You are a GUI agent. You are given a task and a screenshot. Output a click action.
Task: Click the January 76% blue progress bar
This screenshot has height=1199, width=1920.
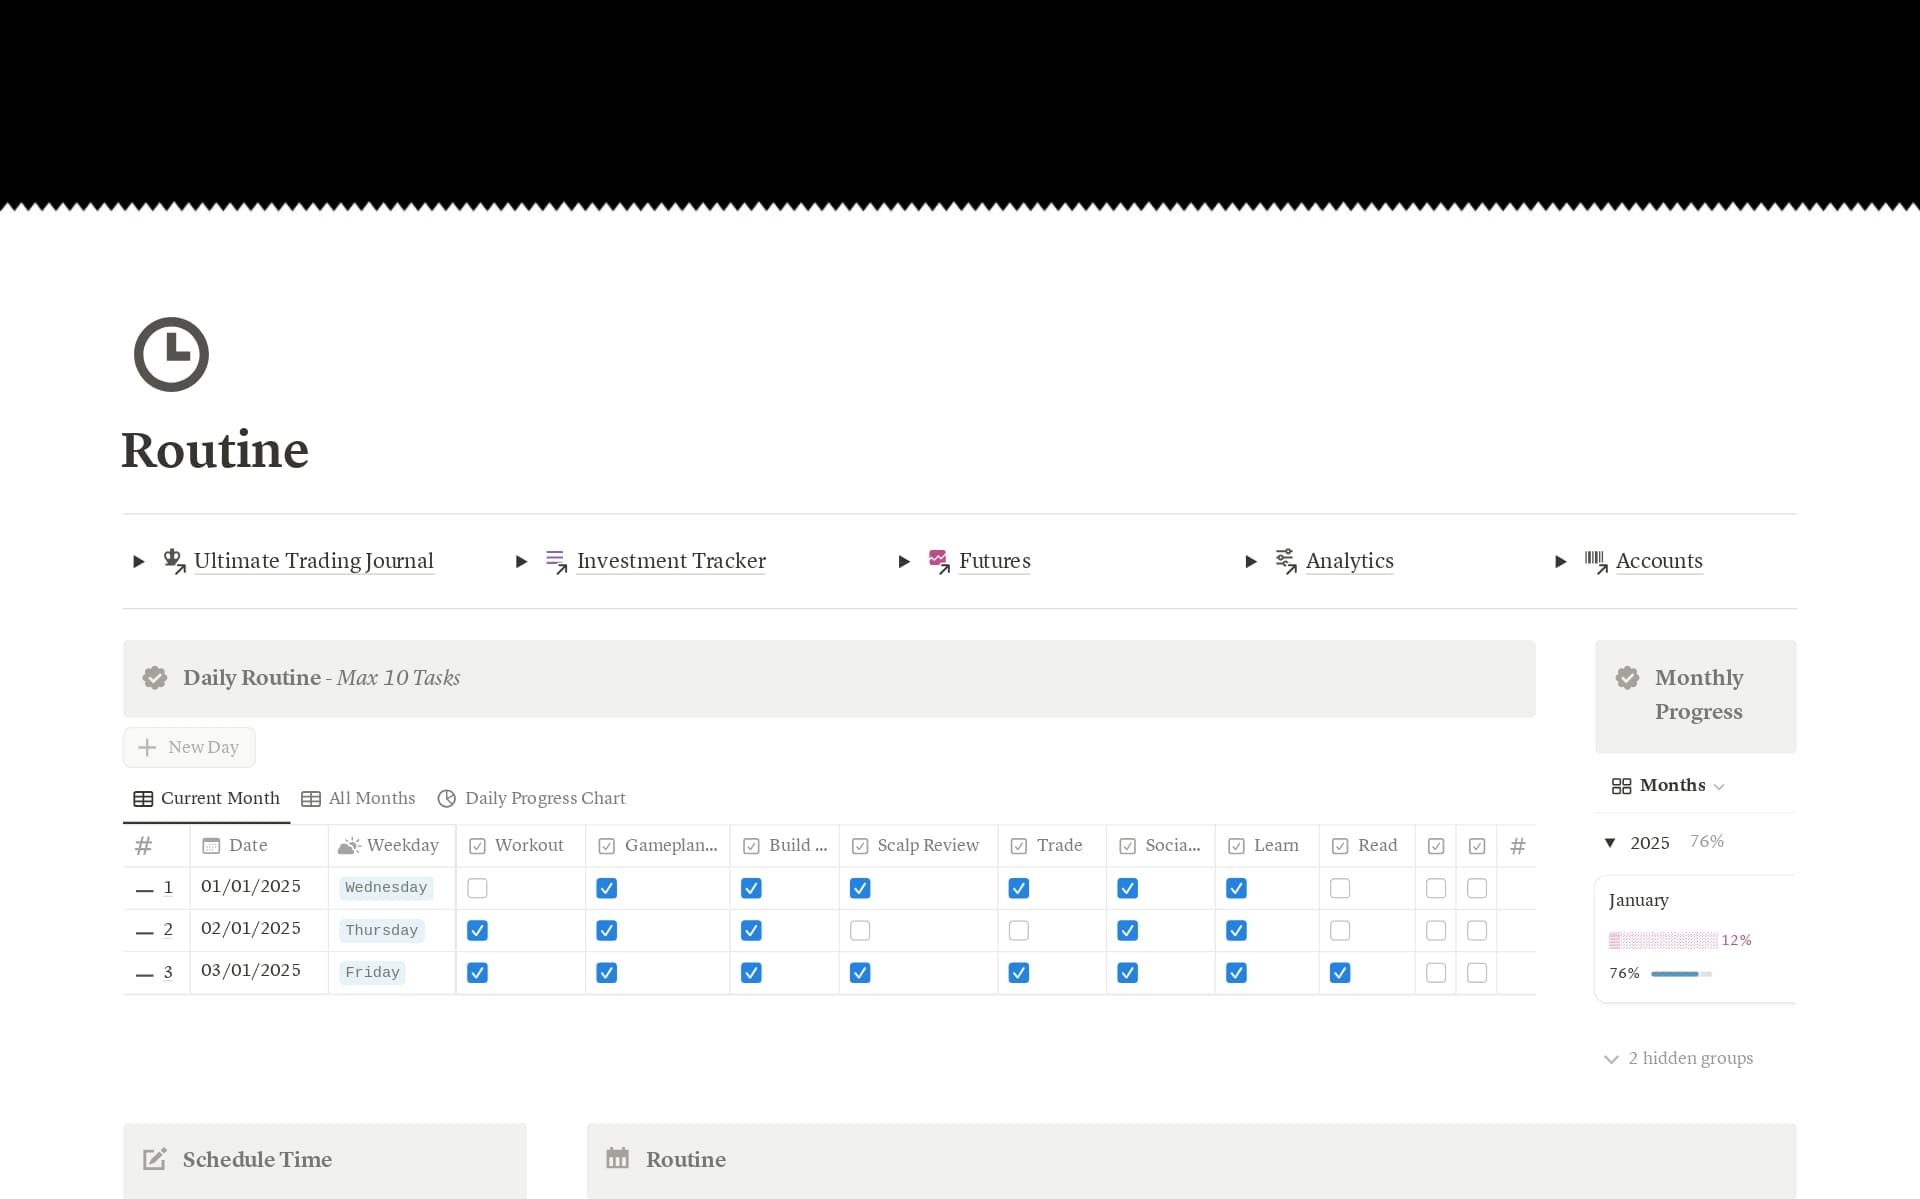1681,974
